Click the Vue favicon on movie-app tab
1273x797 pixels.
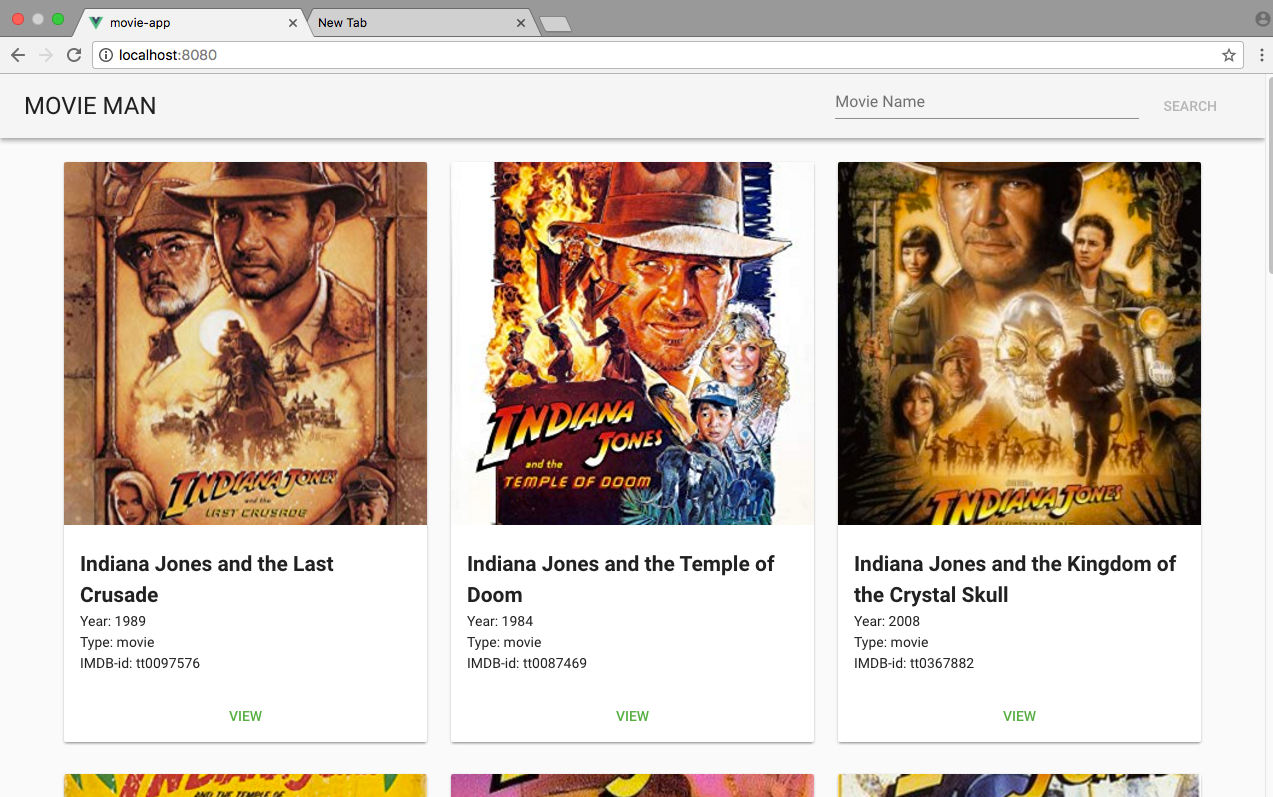pos(96,22)
